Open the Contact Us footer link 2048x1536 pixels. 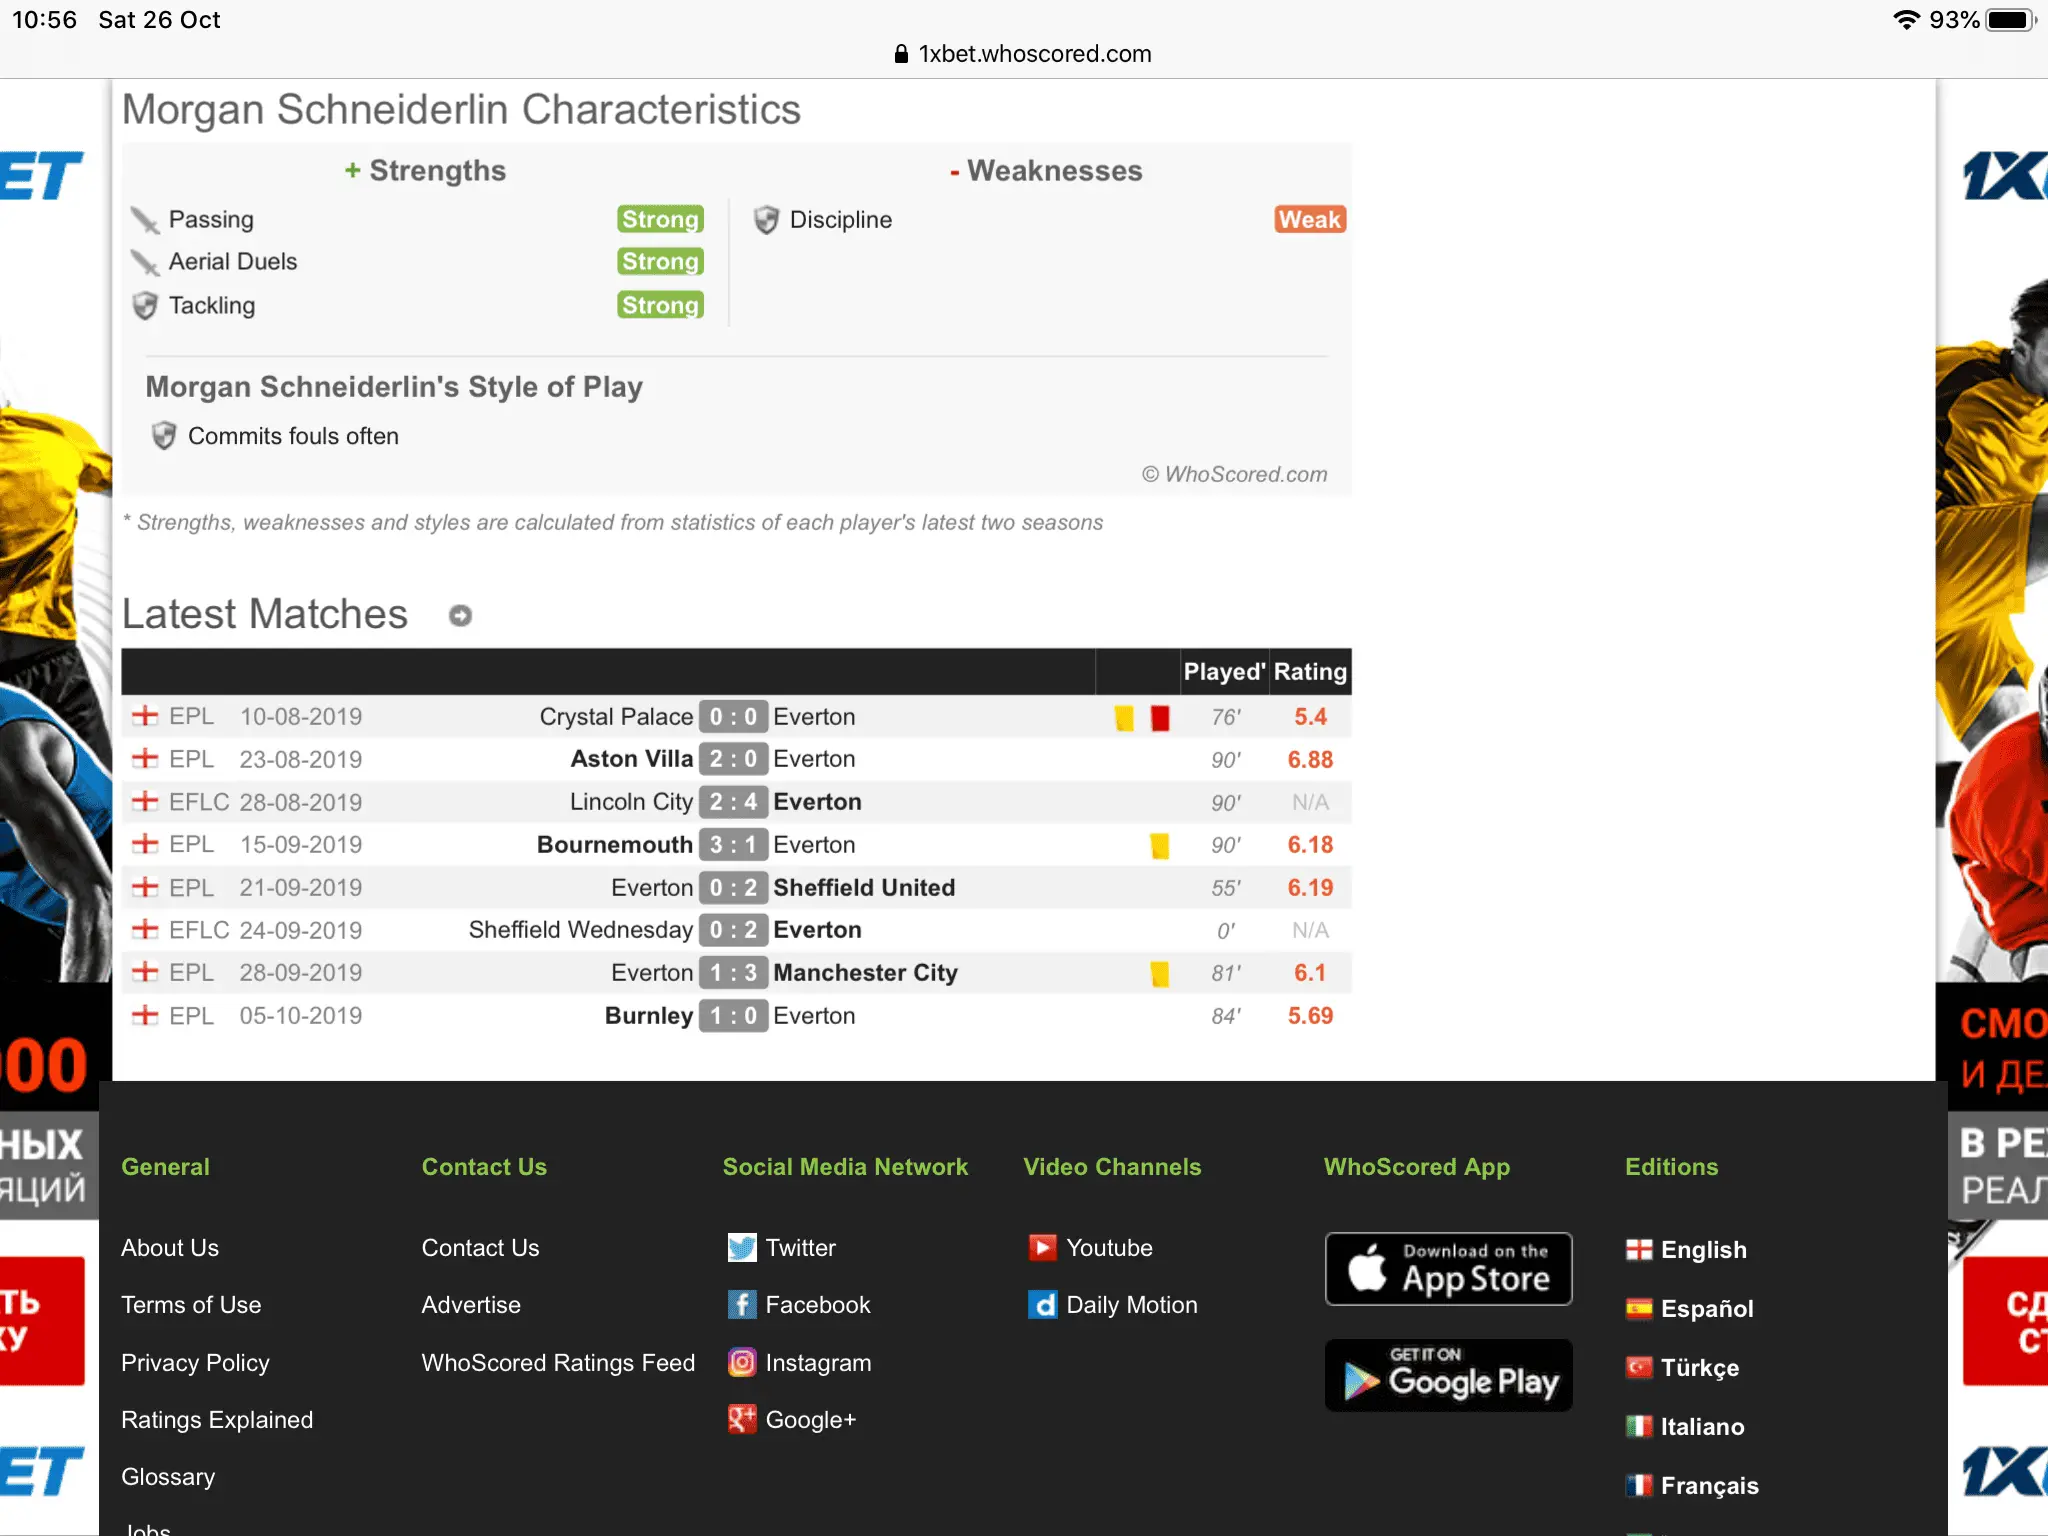click(x=480, y=1248)
